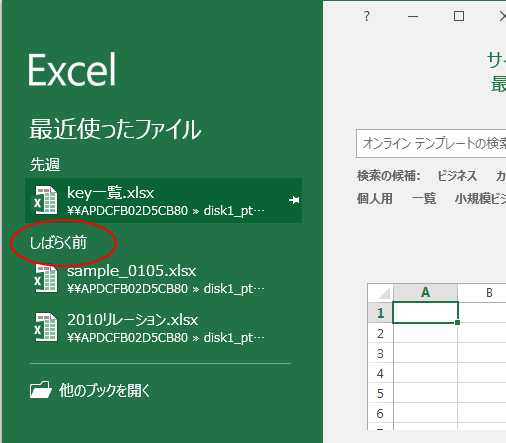Click the path under key一覧.xlsx
This screenshot has height=443, width=506.
point(166,211)
